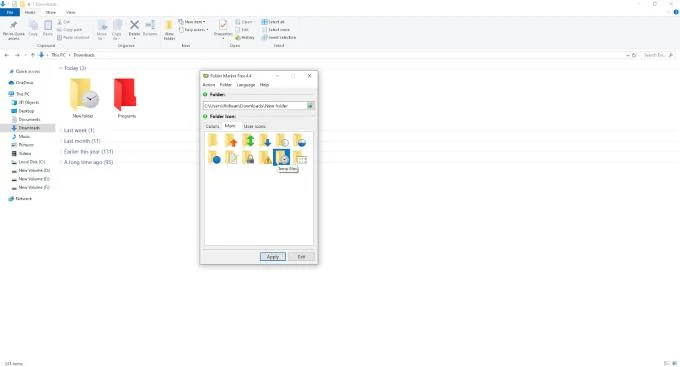Screen dimensions: 680x367
Task: Open the address bar history dropdown arrow
Action: [628, 55]
